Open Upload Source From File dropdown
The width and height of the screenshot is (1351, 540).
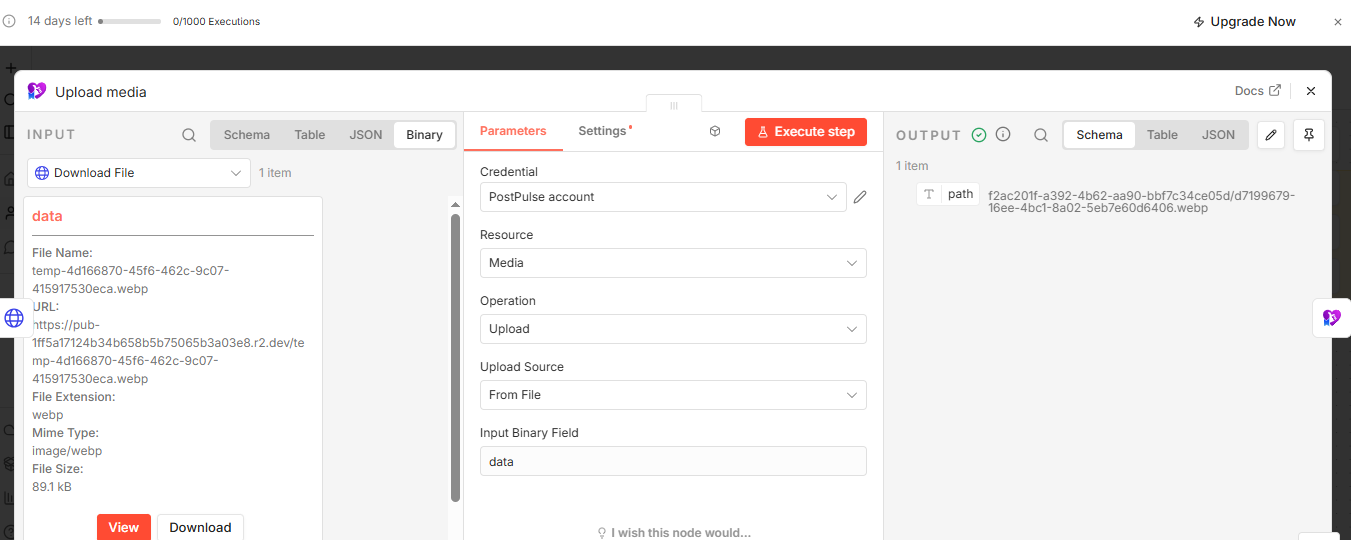click(x=673, y=395)
